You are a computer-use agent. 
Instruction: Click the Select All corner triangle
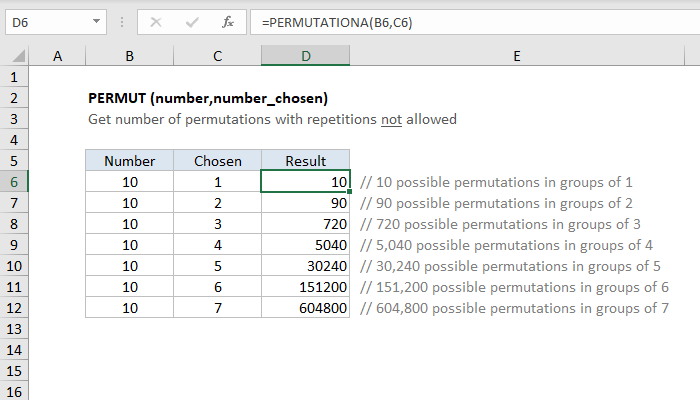(18, 56)
